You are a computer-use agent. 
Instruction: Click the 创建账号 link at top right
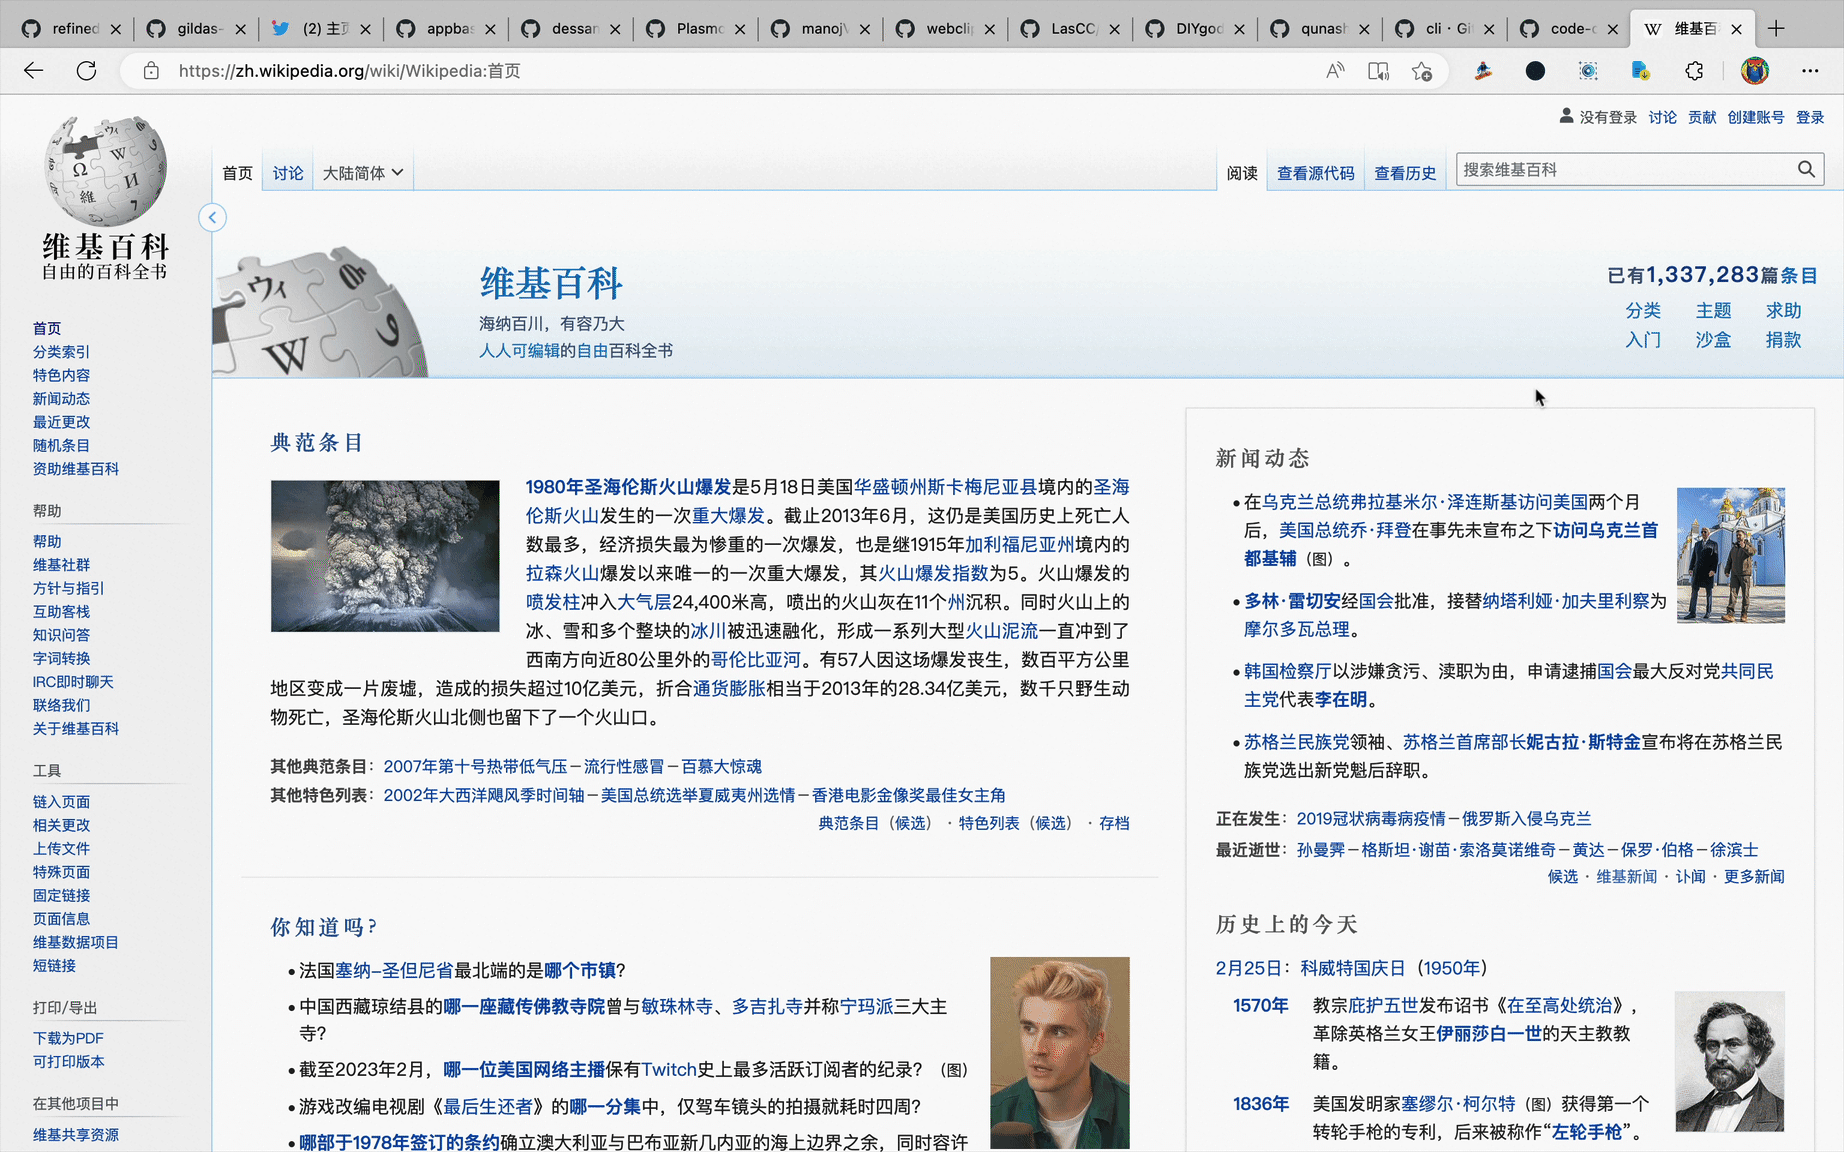[x=1755, y=117]
